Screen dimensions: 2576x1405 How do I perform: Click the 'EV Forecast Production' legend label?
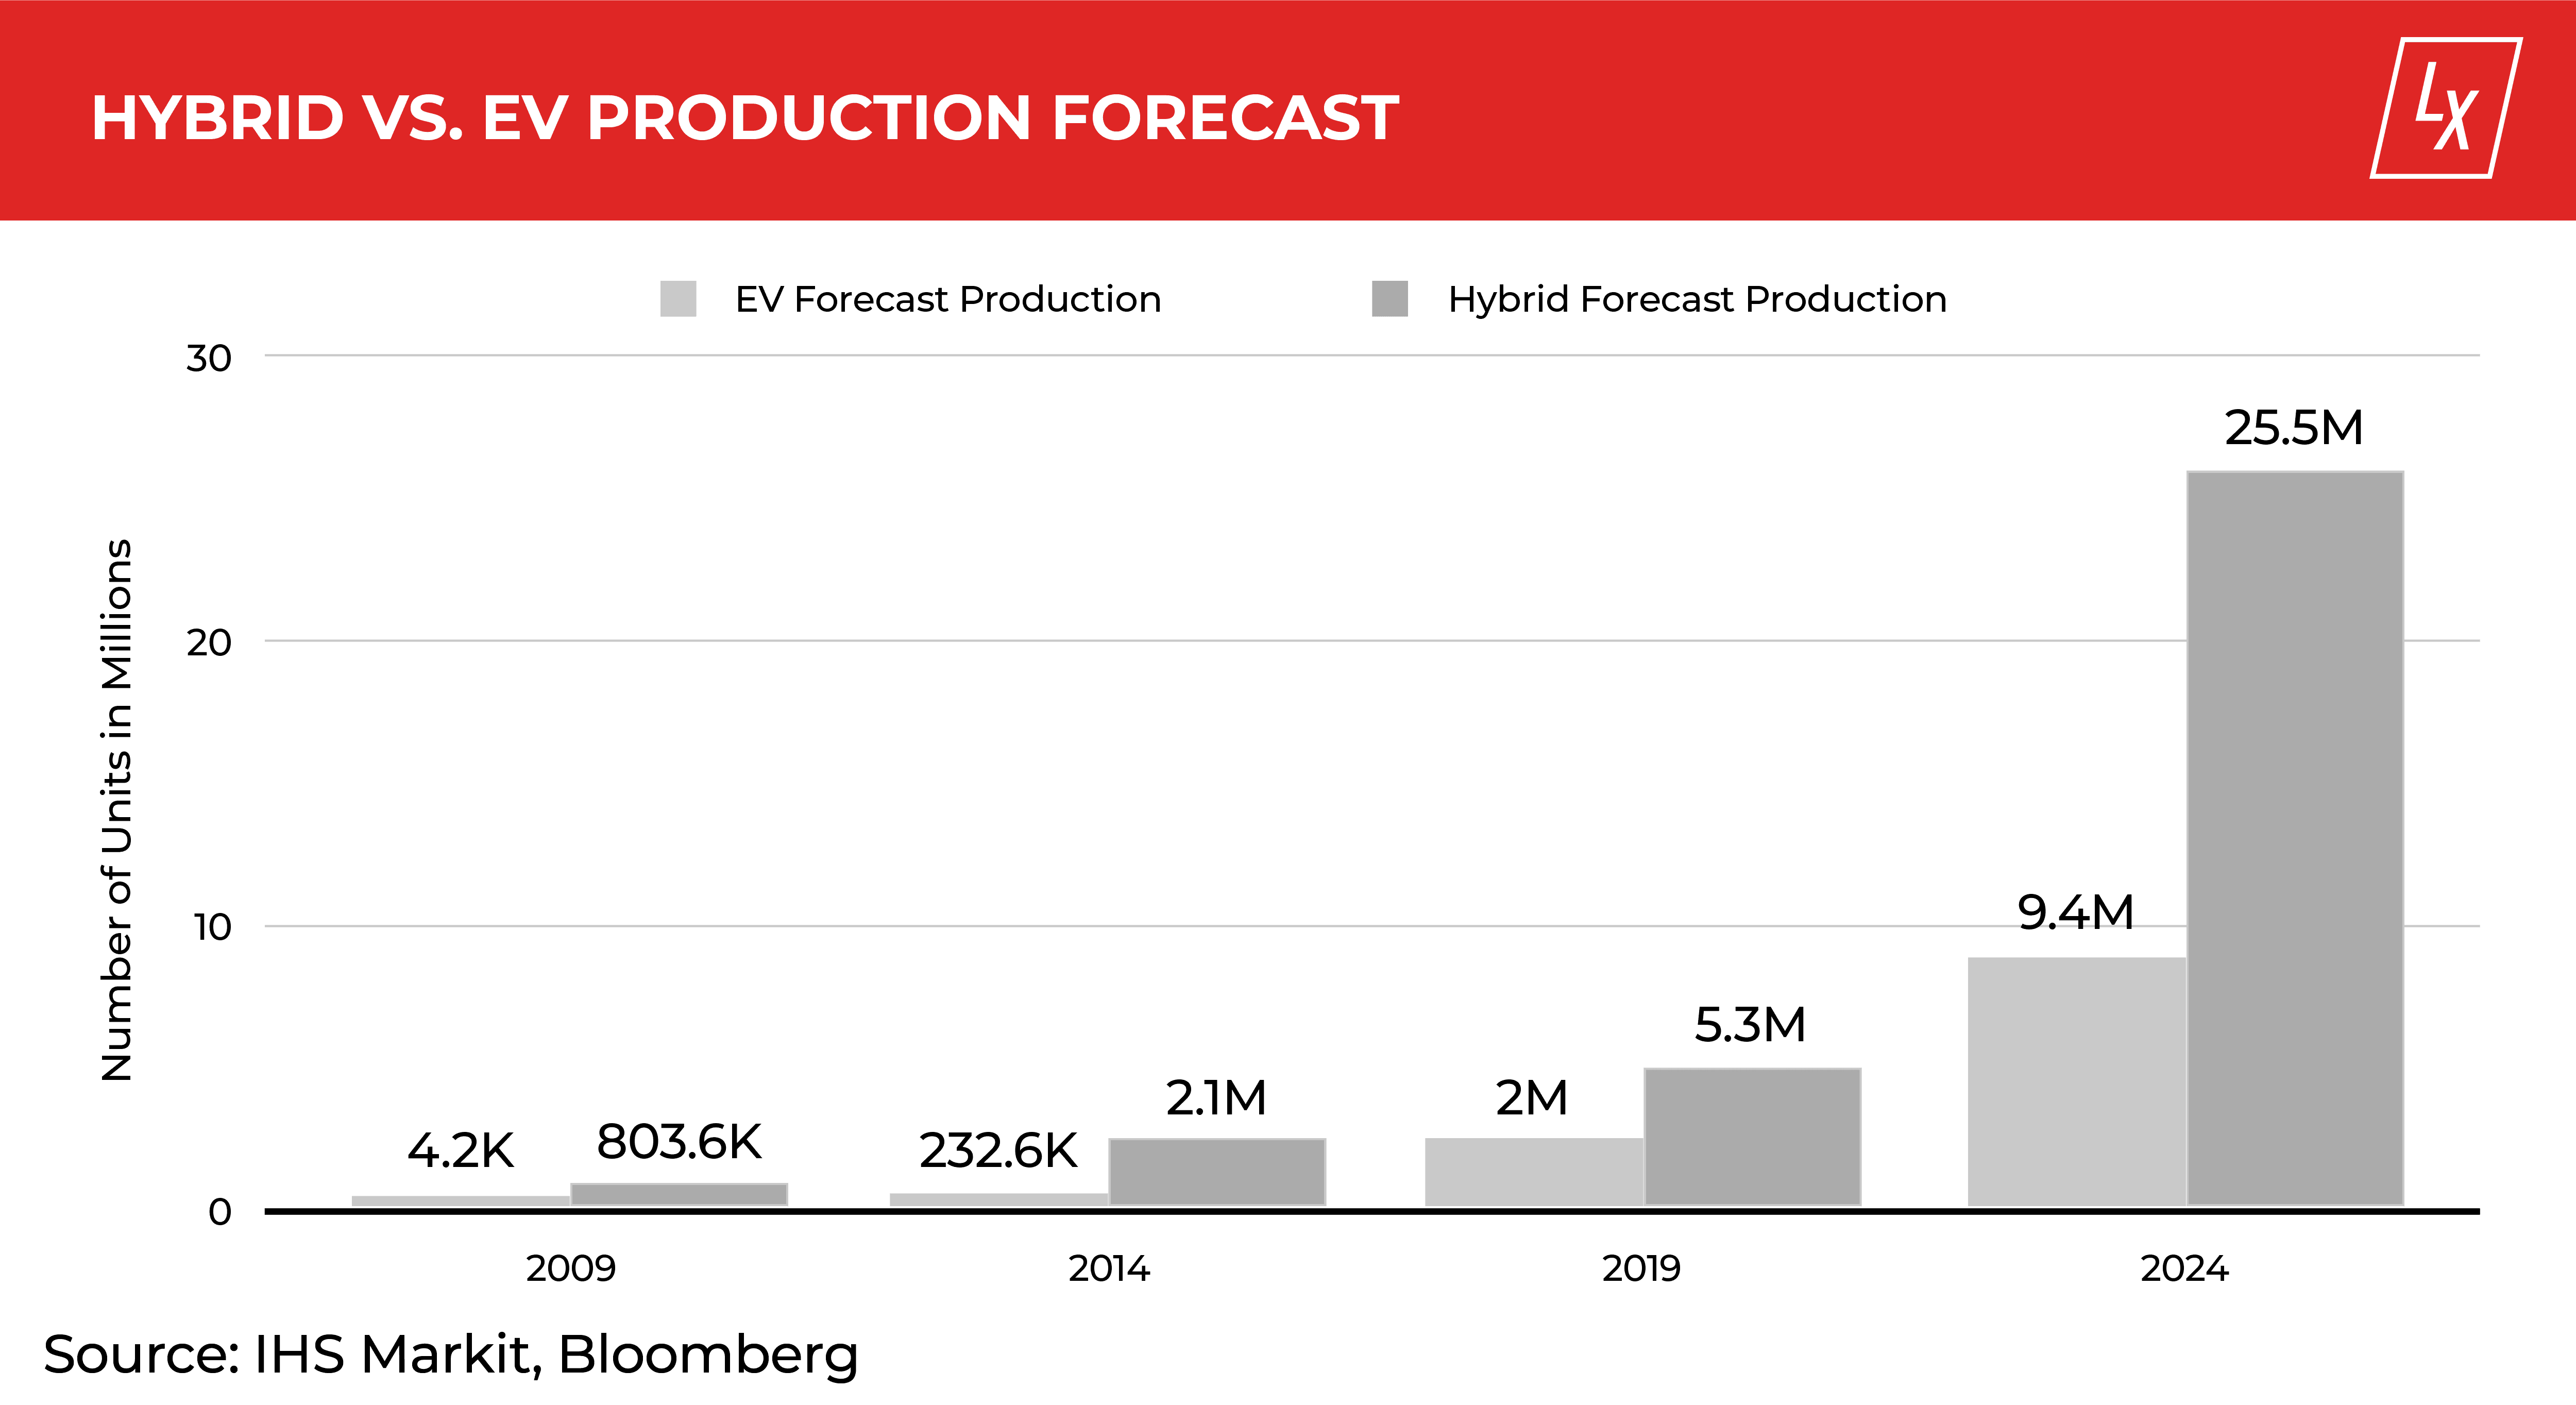point(948,299)
